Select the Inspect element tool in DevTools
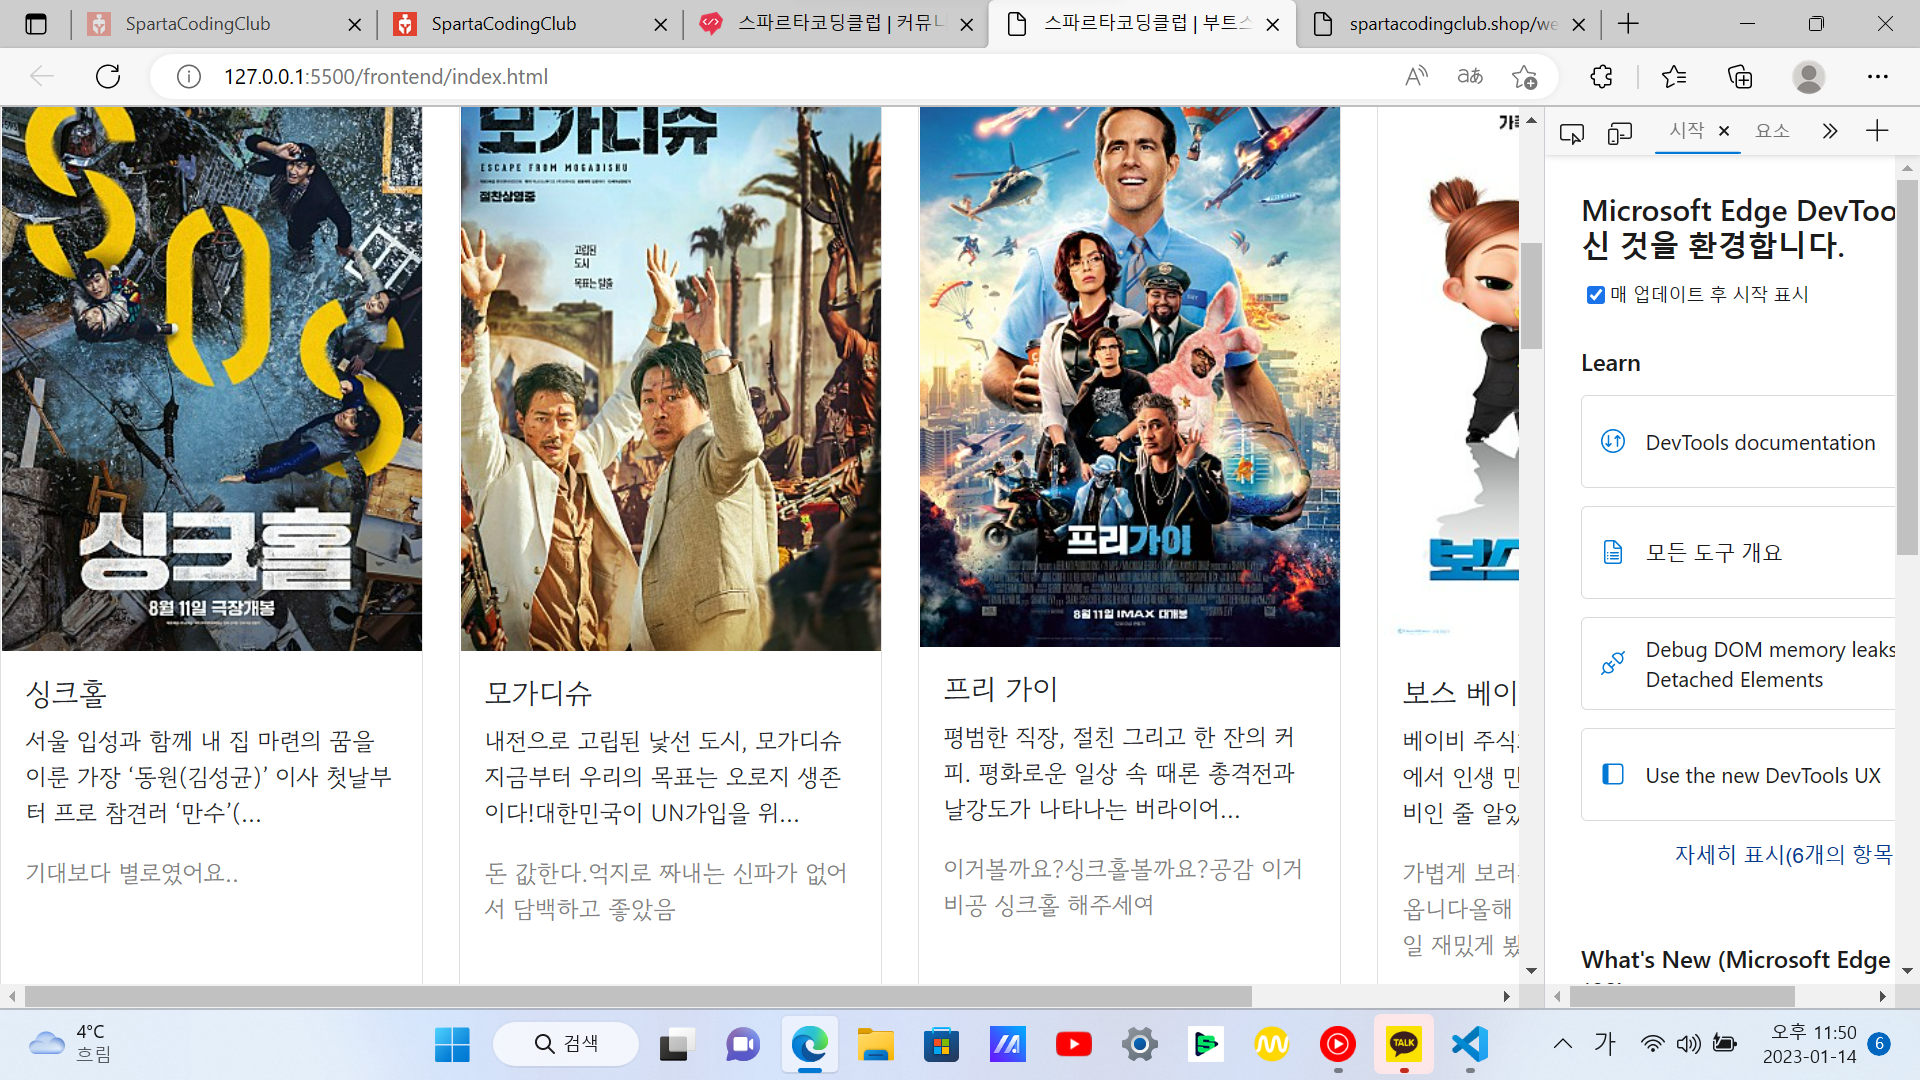1920x1080 pixels. point(1572,132)
